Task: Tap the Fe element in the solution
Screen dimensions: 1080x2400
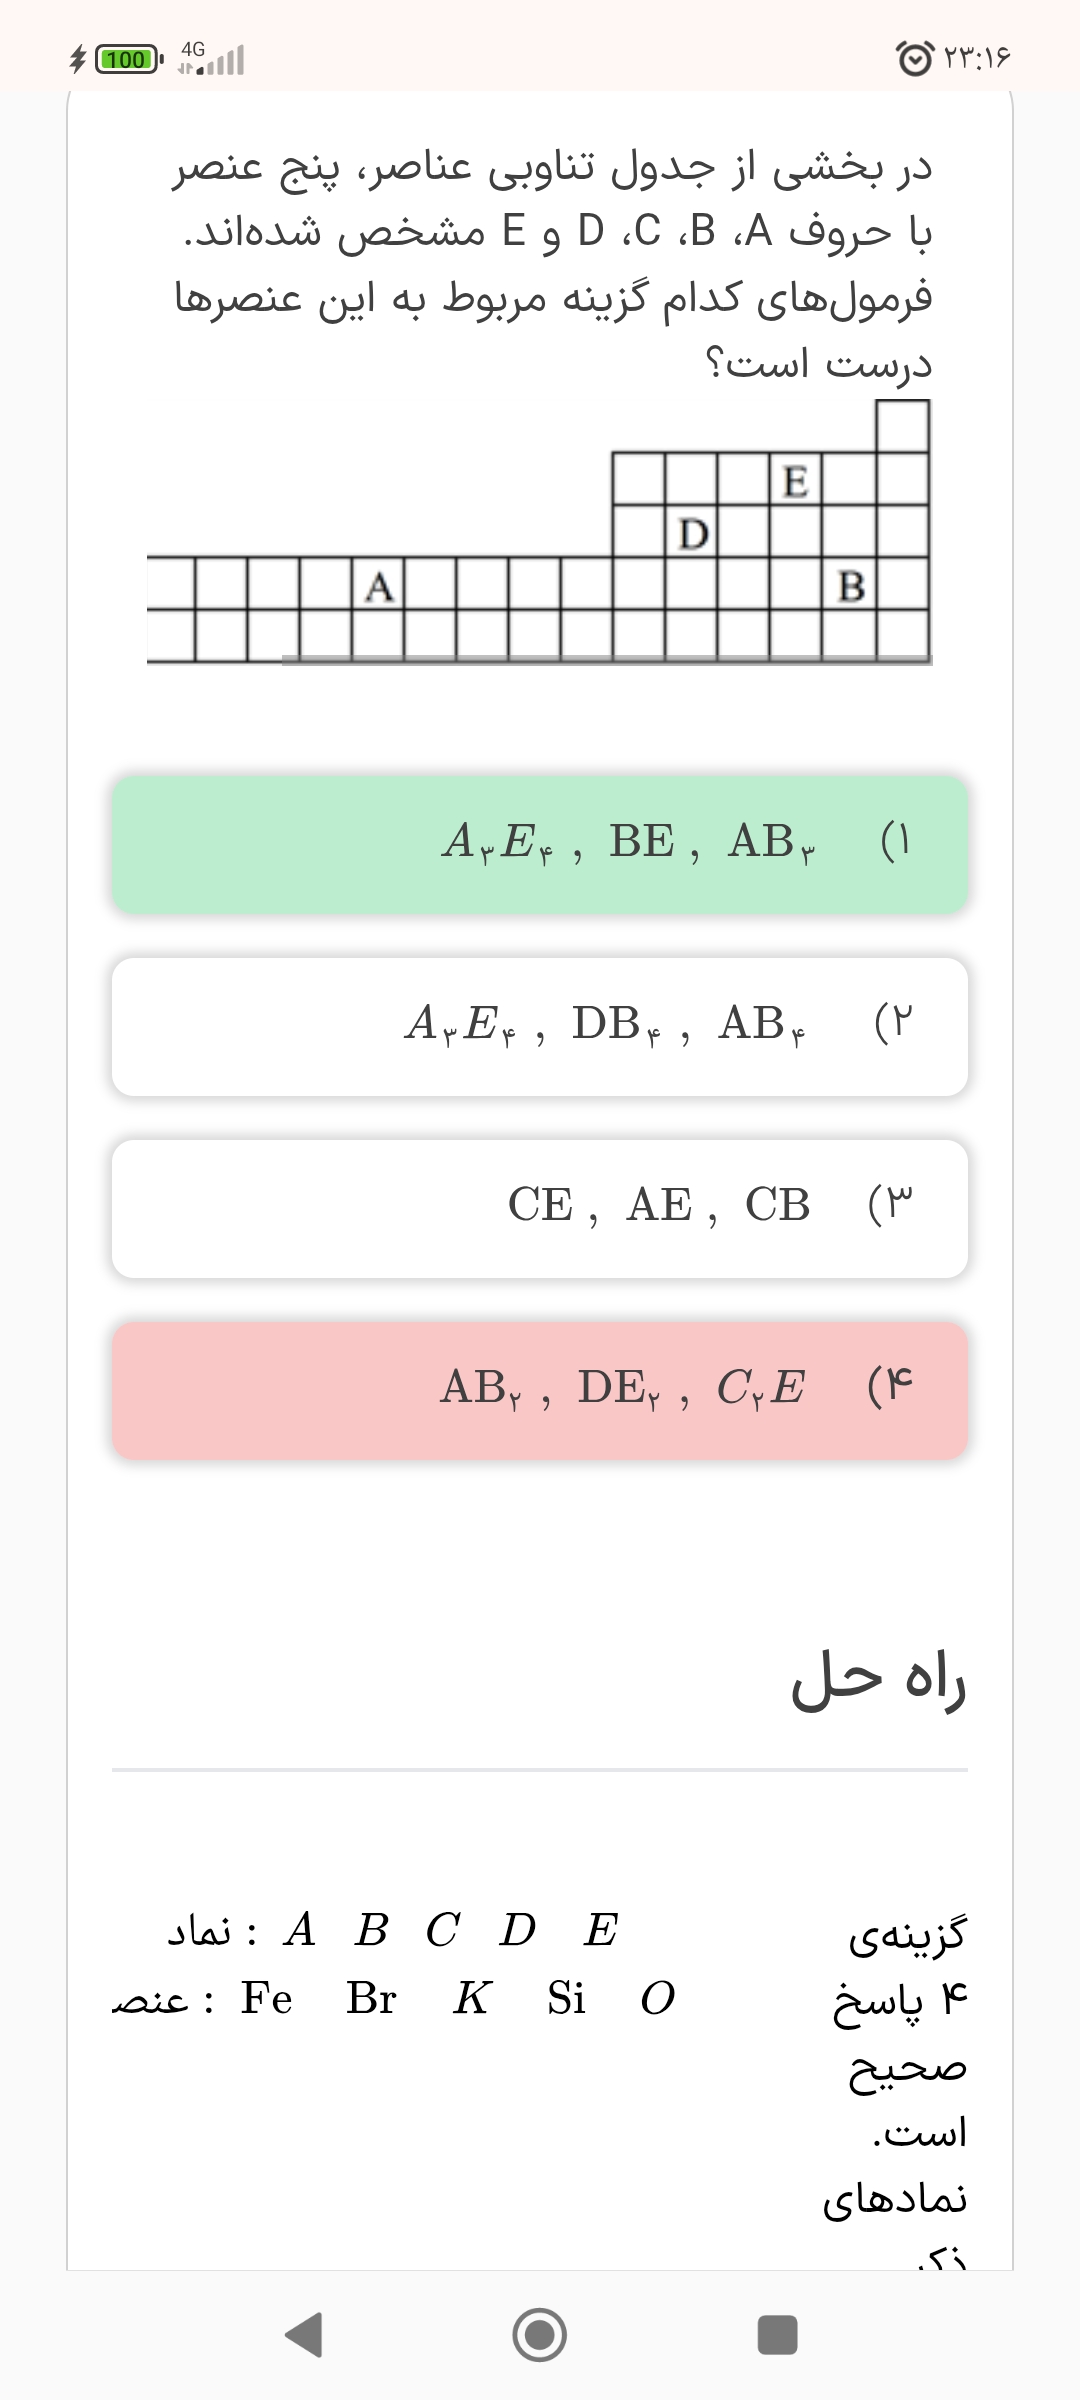Action: pyautogui.click(x=266, y=1998)
